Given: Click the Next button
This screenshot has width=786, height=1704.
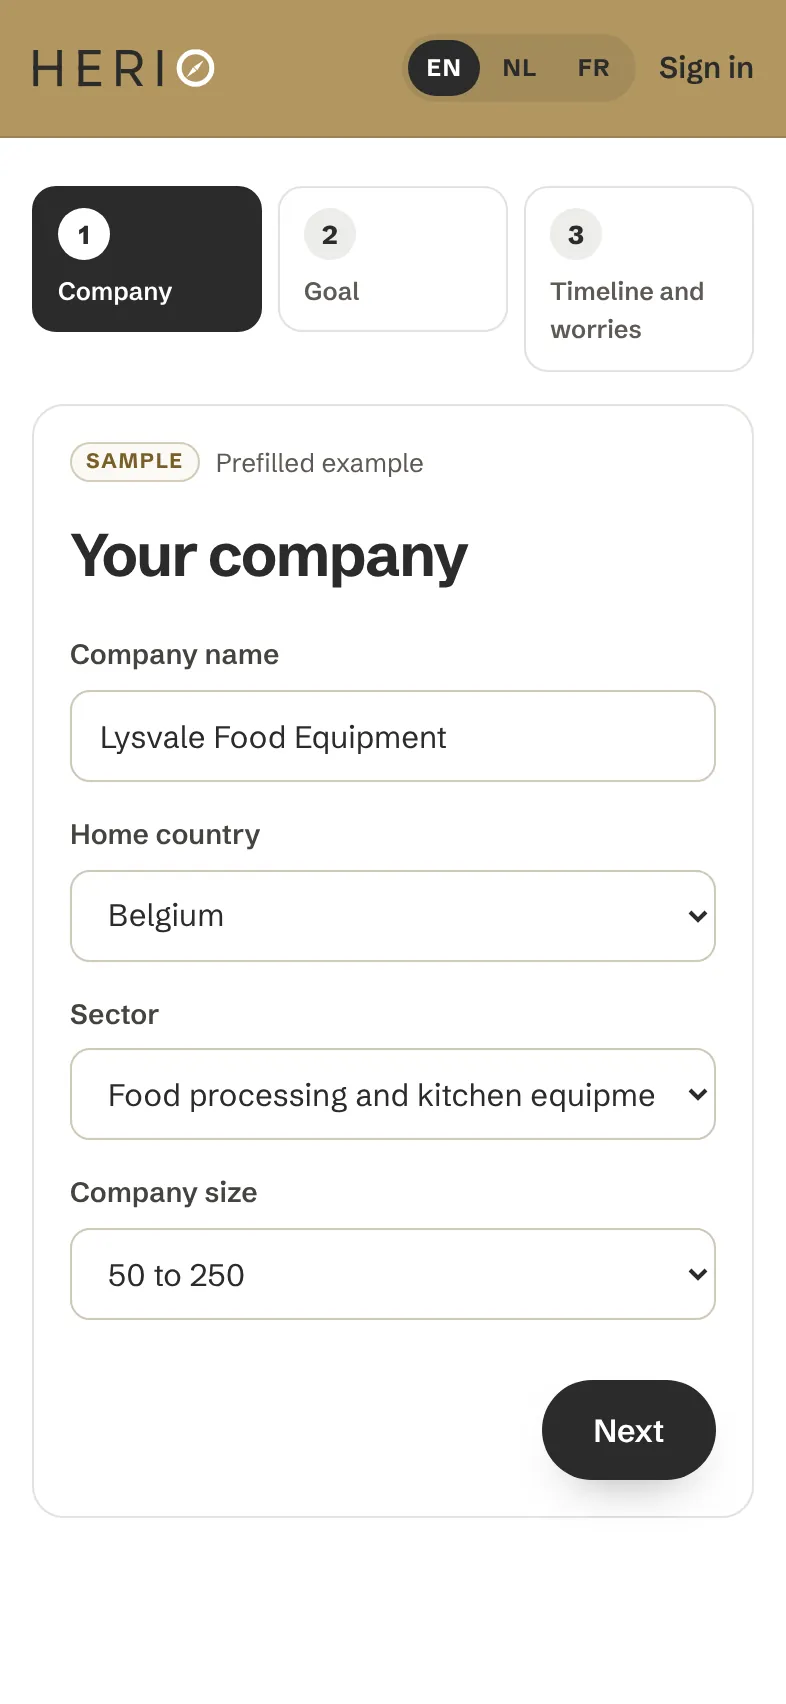Looking at the screenshot, I should (x=629, y=1430).
